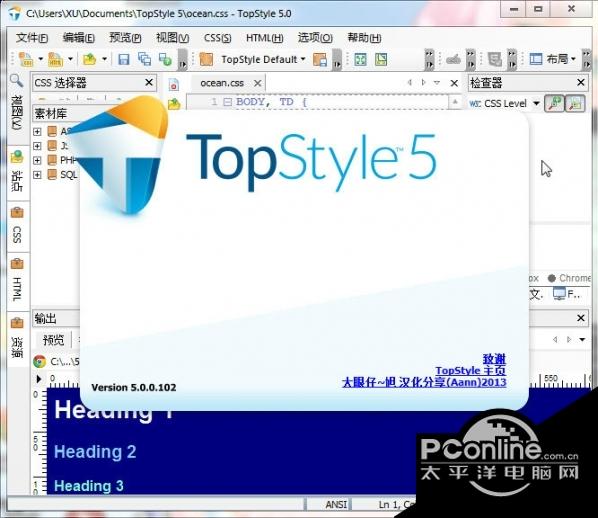Expand the first tree node in 素材库
598x518 pixels.
37,132
